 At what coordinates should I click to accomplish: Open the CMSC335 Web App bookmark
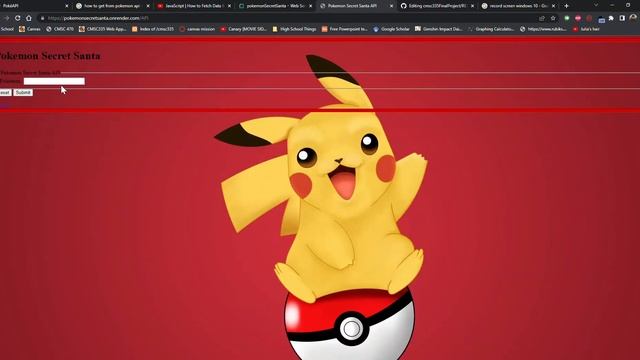point(103,29)
